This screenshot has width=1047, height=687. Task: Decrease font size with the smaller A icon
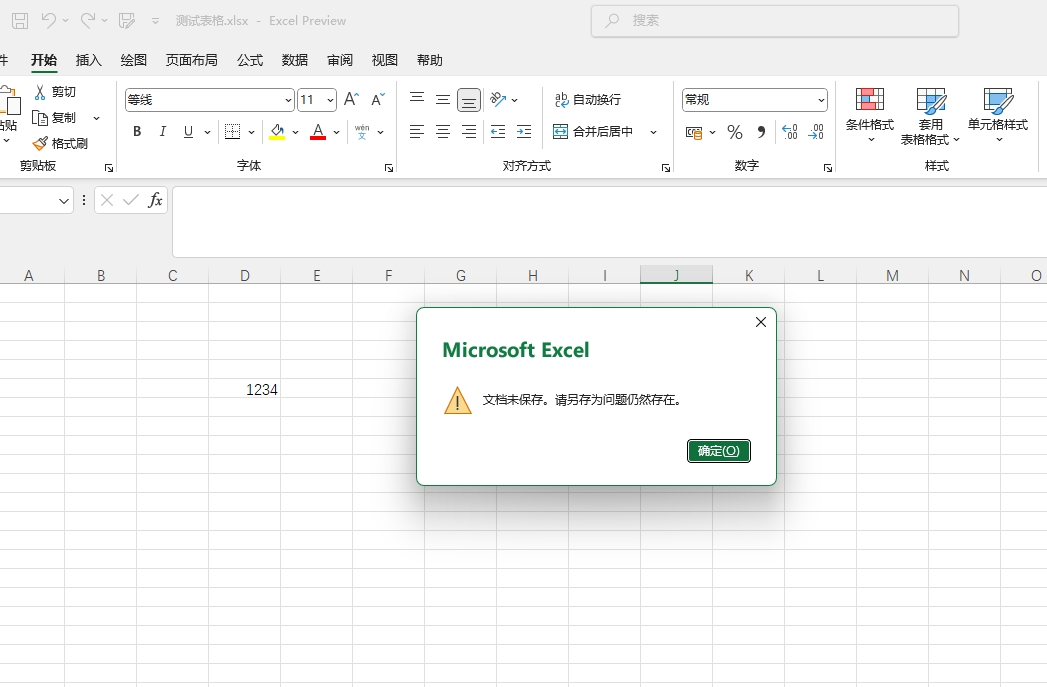378,99
